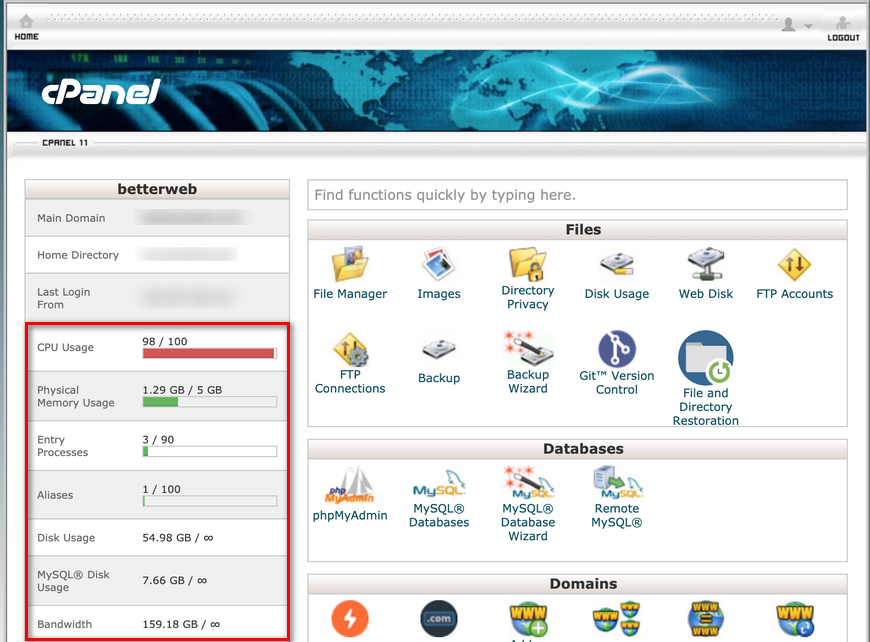
Task: Open File and Directory Restoration icon
Action: click(705, 358)
